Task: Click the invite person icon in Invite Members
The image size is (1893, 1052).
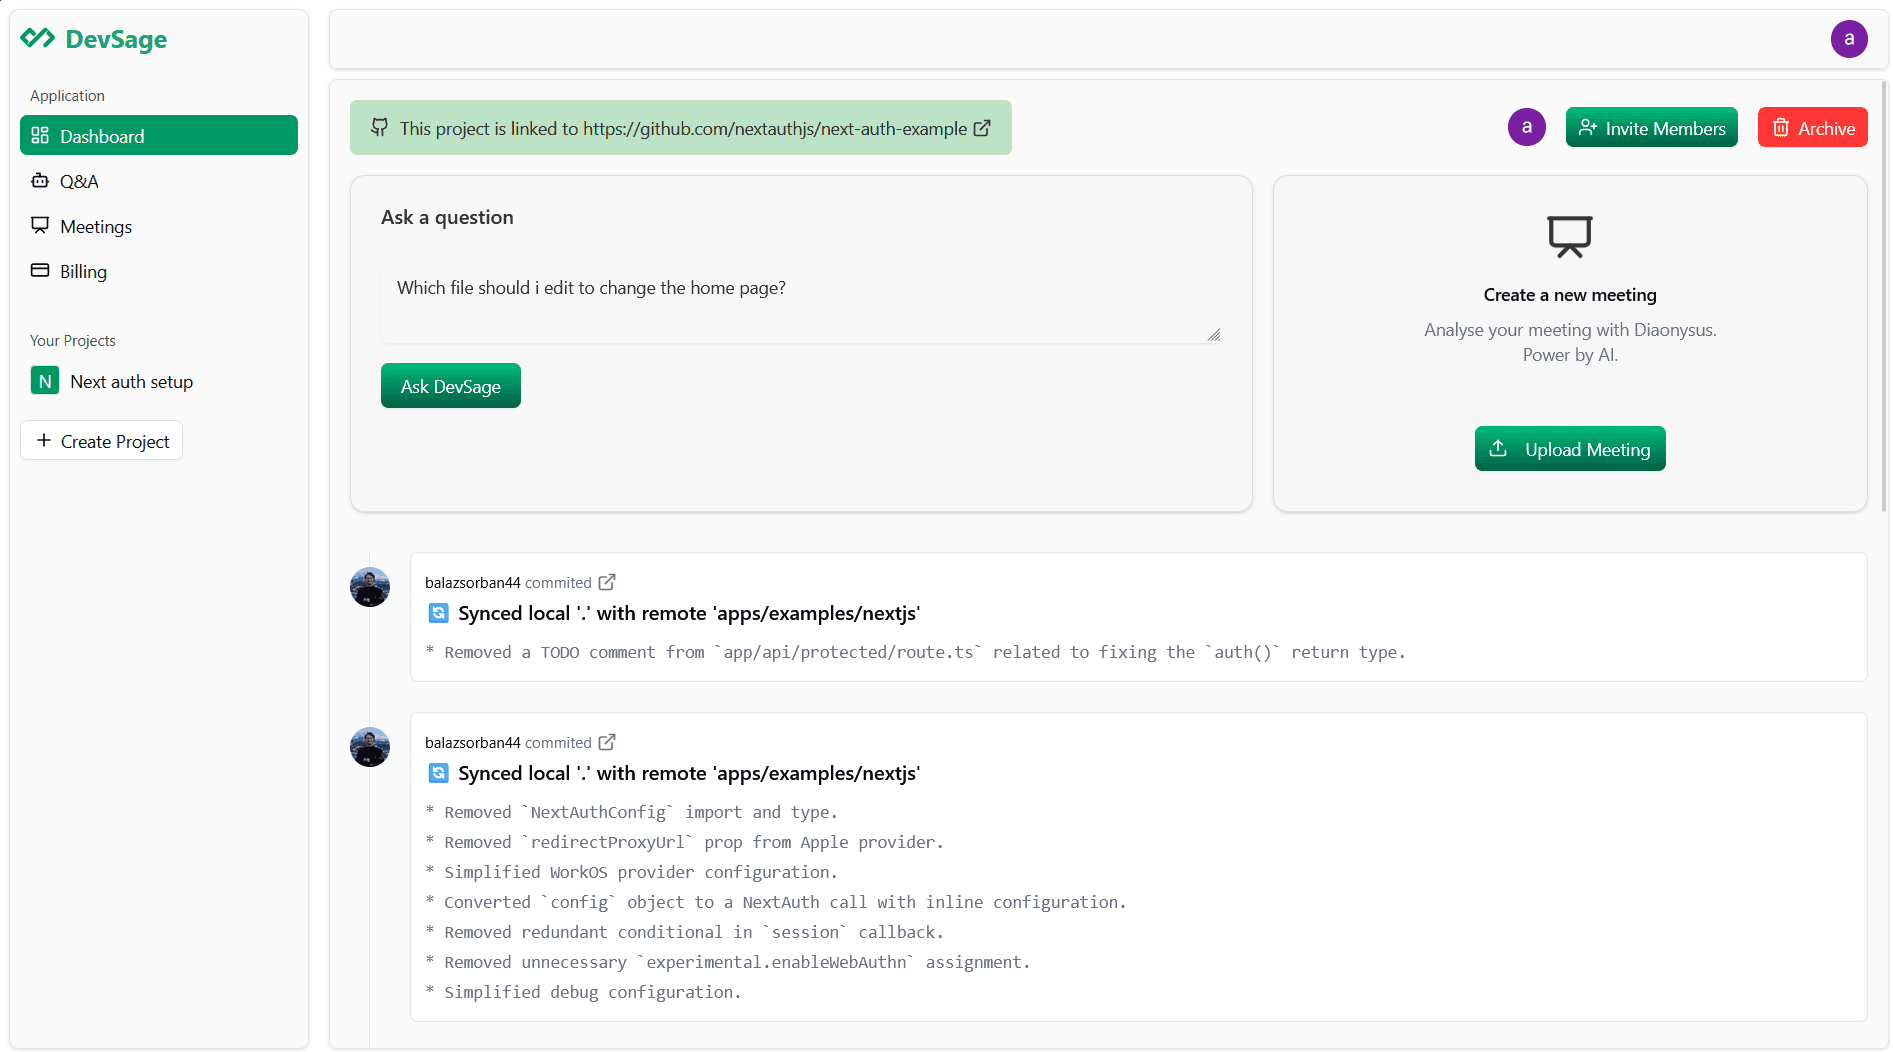Action: (x=1589, y=127)
